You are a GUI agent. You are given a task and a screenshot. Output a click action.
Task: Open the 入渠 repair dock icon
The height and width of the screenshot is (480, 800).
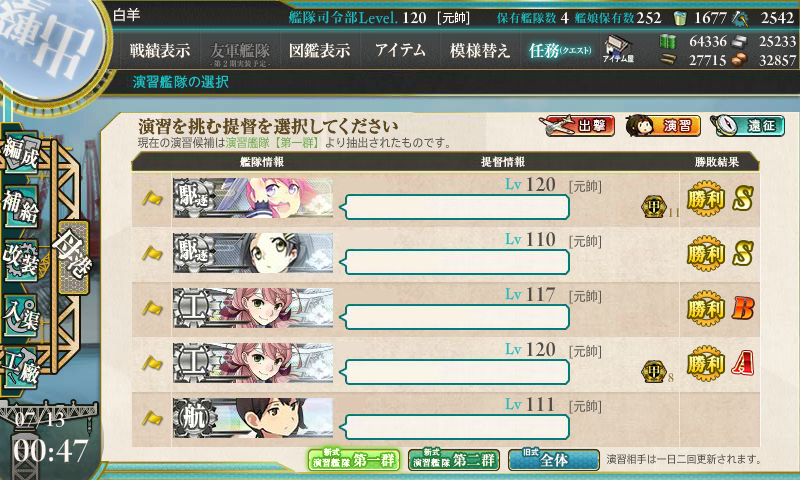(x=20, y=316)
